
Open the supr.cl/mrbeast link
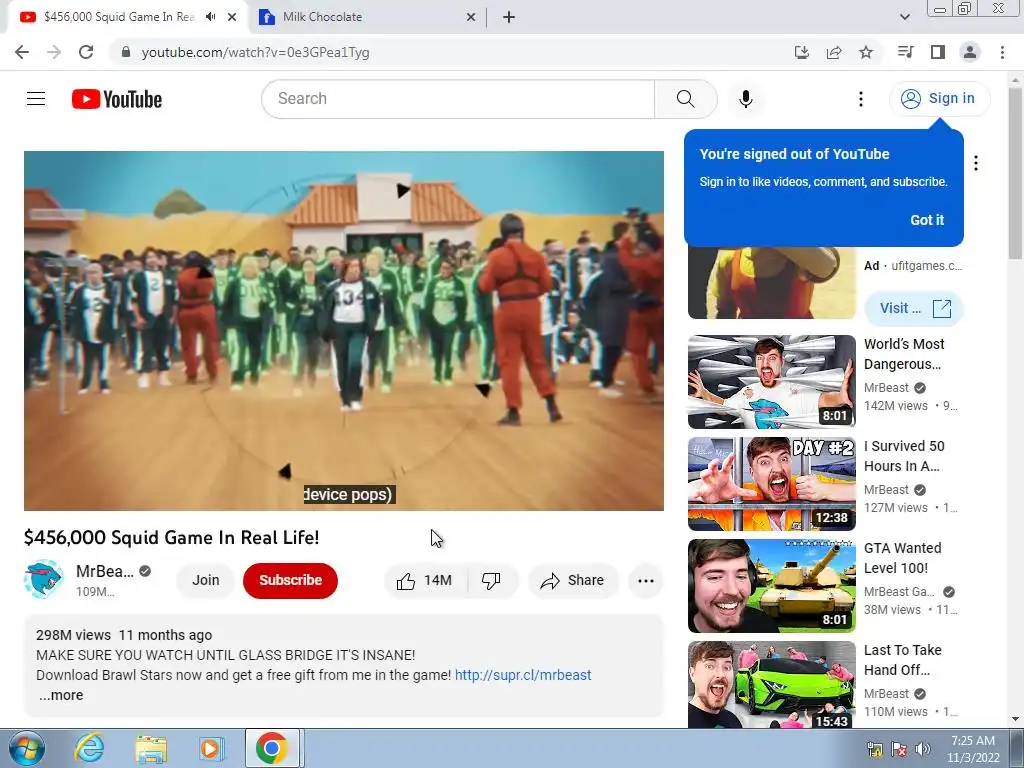tap(523, 675)
